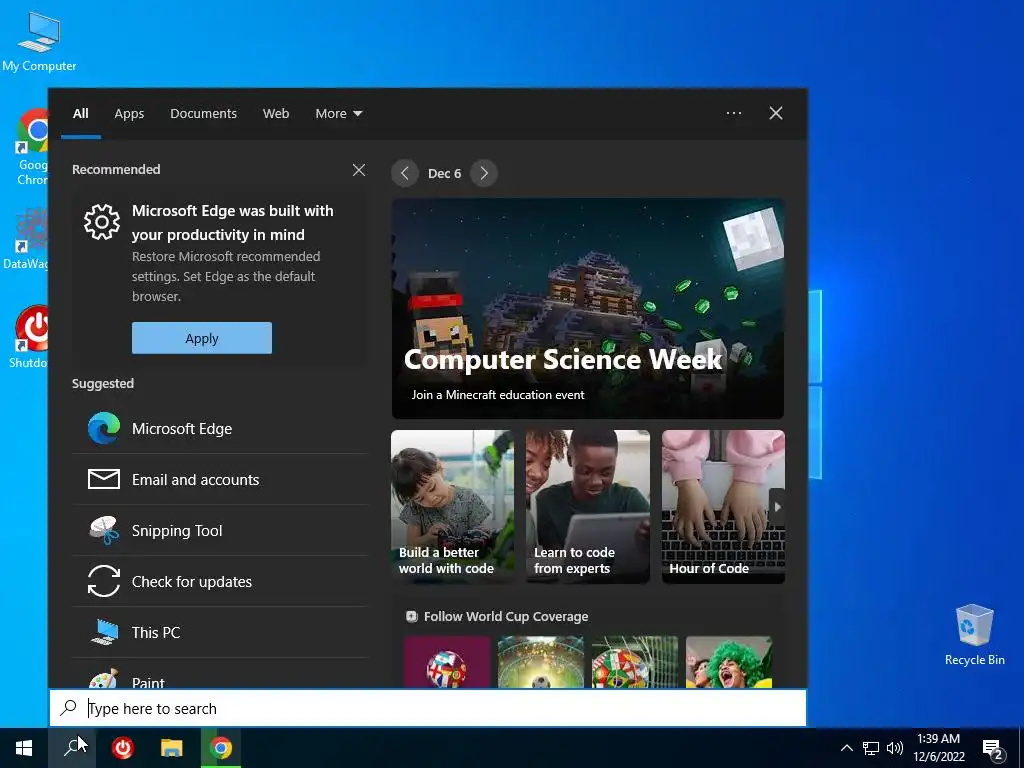
Task: Switch to the Web tab
Action: pos(276,113)
